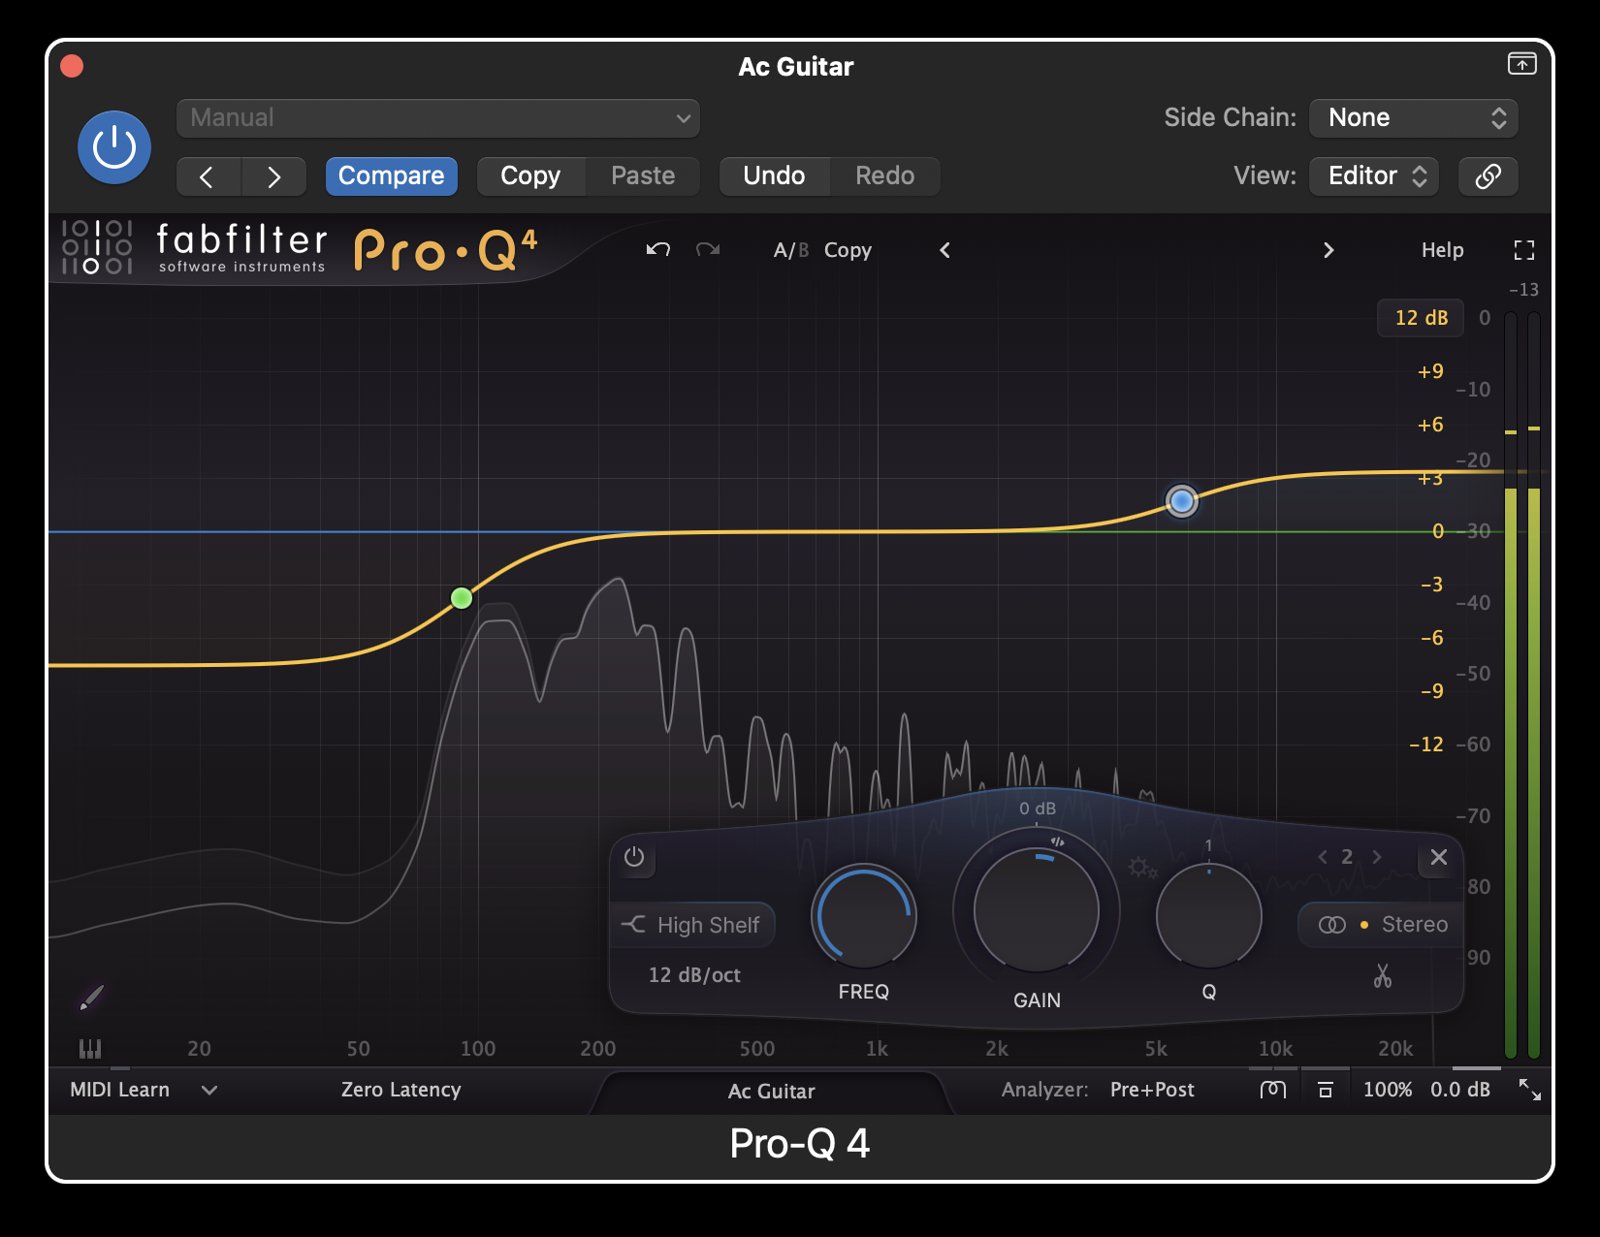Screen dimensions: 1600x1237
Task: Open the Stereo placement selector
Action: 1381,925
